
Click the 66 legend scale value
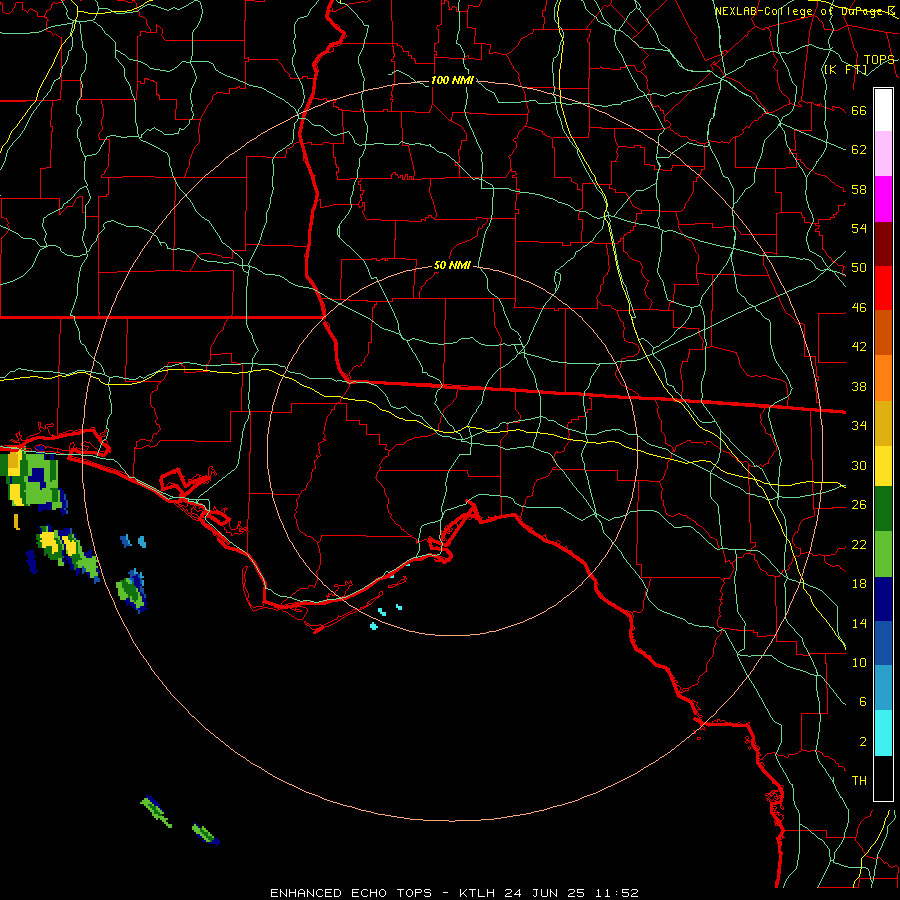click(x=859, y=110)
